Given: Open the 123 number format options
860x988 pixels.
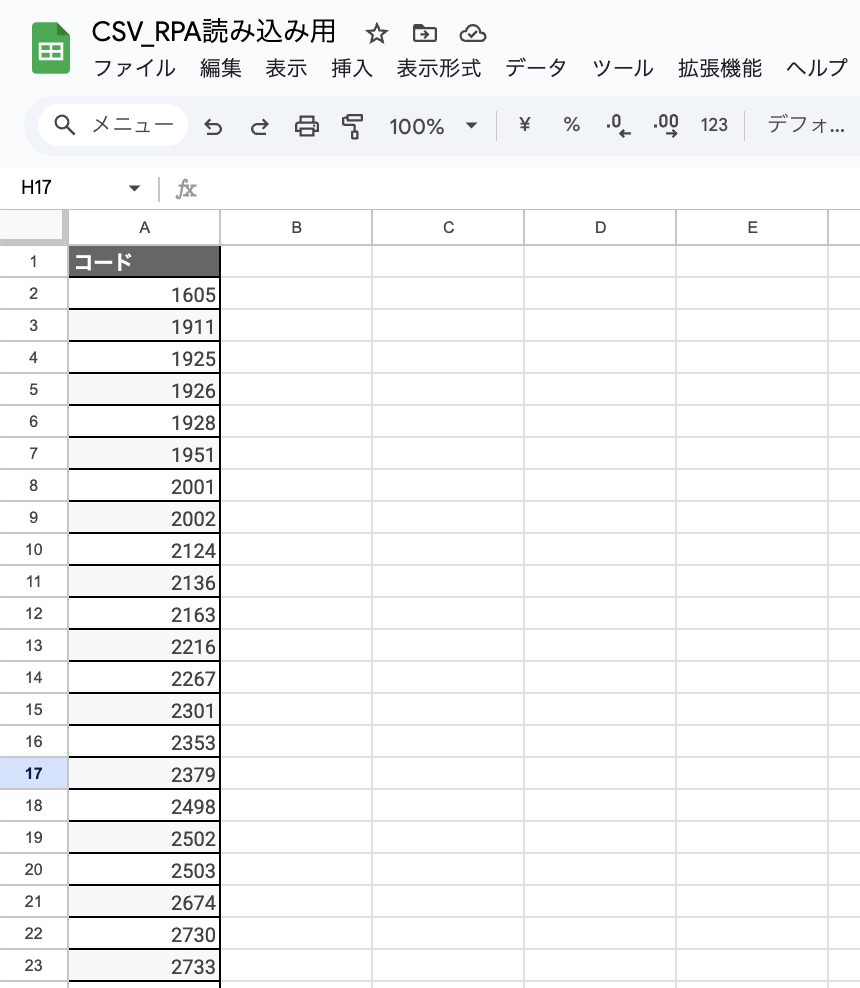Looking at the screenshot, I should coord(714,125).
